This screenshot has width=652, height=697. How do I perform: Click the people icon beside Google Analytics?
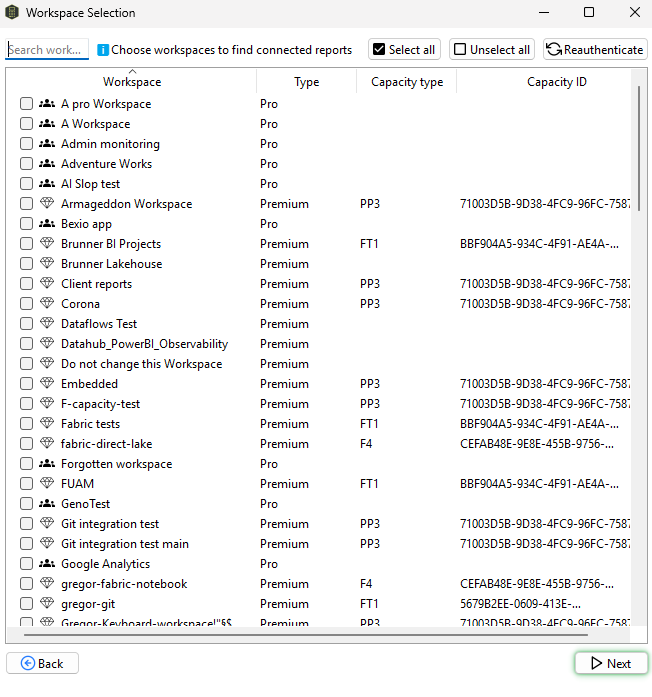click(47, 564)
